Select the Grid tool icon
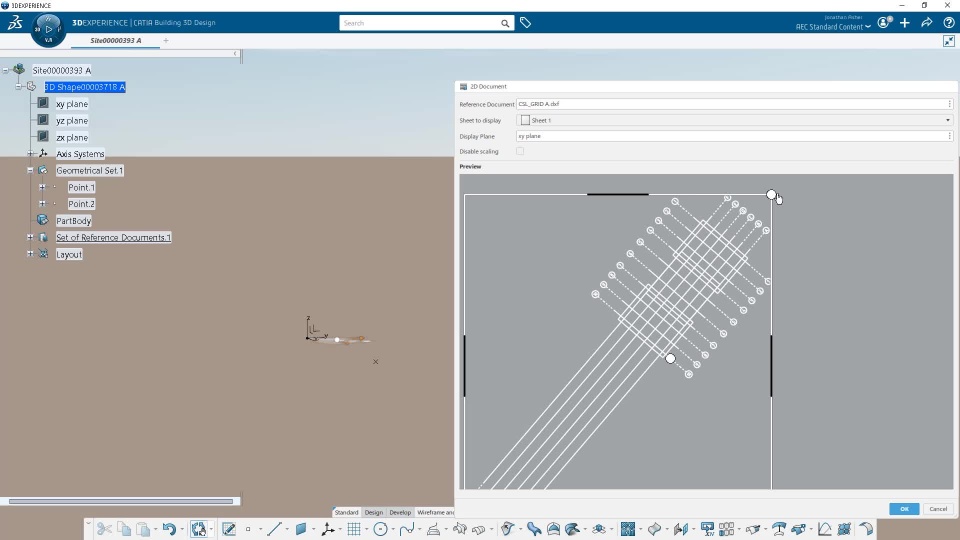Viewport: 960px width, 540px height. (x=354, y=529)
